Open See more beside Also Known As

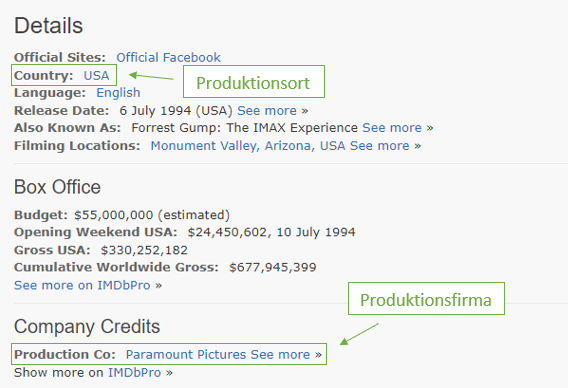pyautogui.click(x=397, y=128)
